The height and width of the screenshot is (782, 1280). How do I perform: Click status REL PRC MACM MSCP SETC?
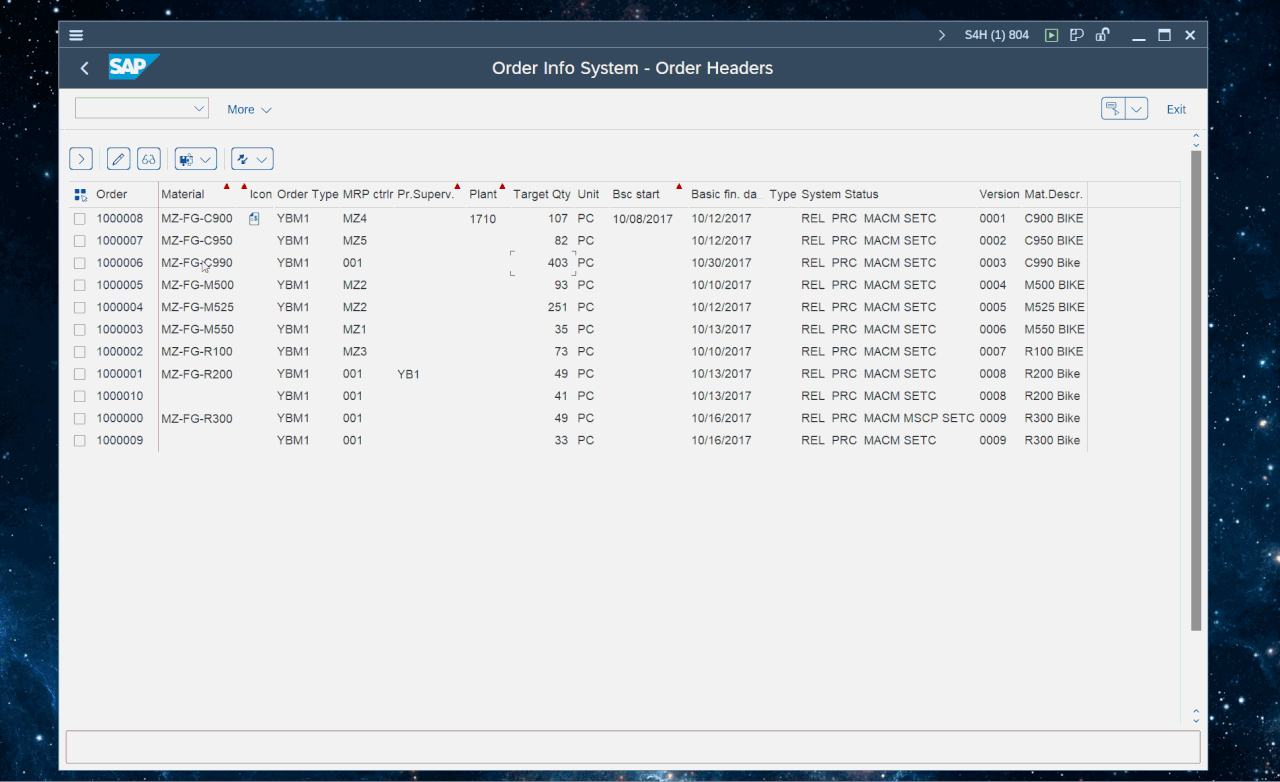(x=887, y=418)
